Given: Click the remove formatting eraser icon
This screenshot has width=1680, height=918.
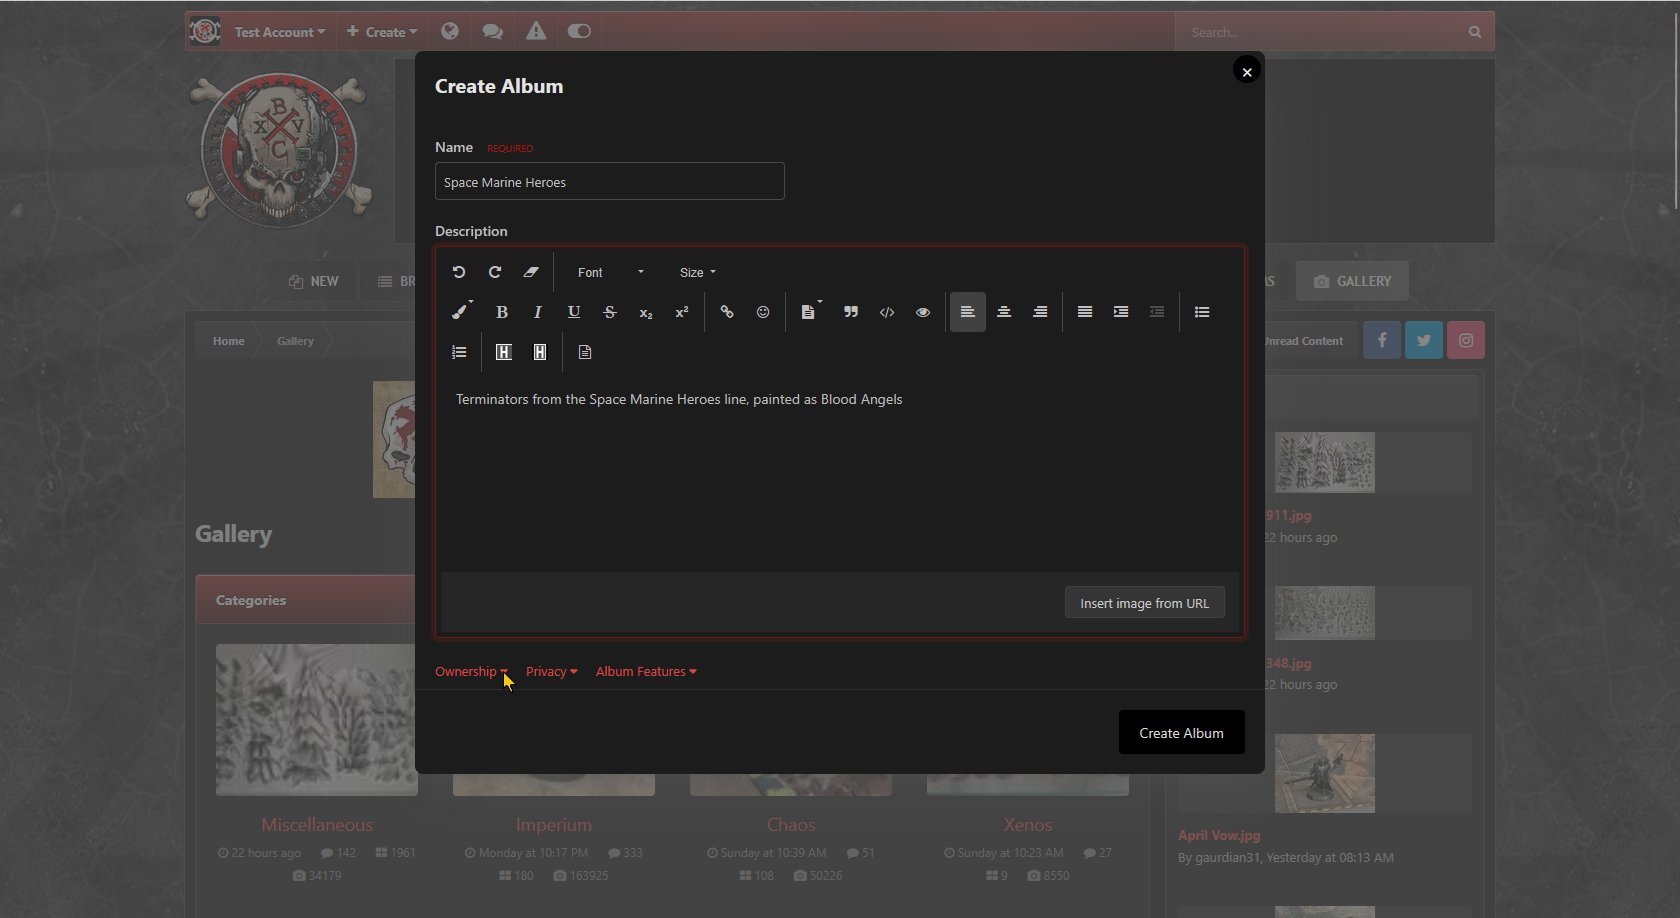Looking at the screenshot, I should pyautogui.click(x=531, y=272).
